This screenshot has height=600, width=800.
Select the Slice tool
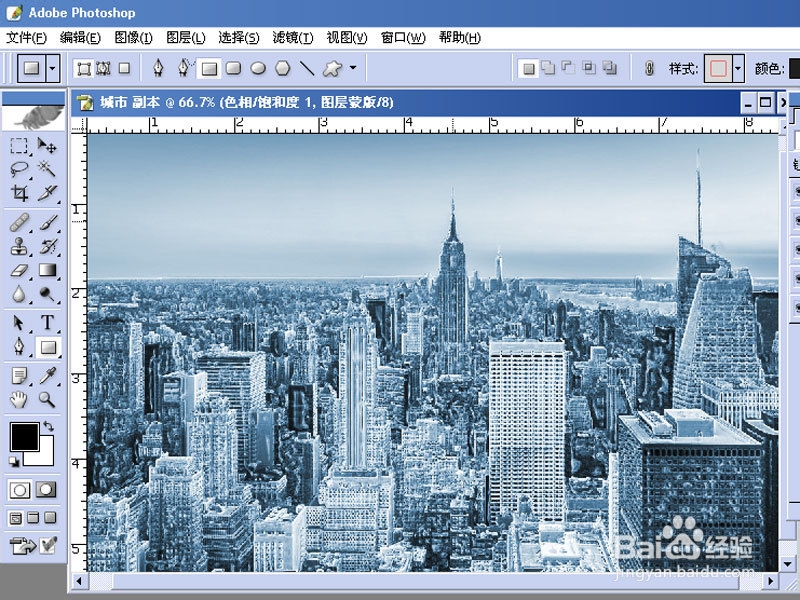click(x=47, y=193)
